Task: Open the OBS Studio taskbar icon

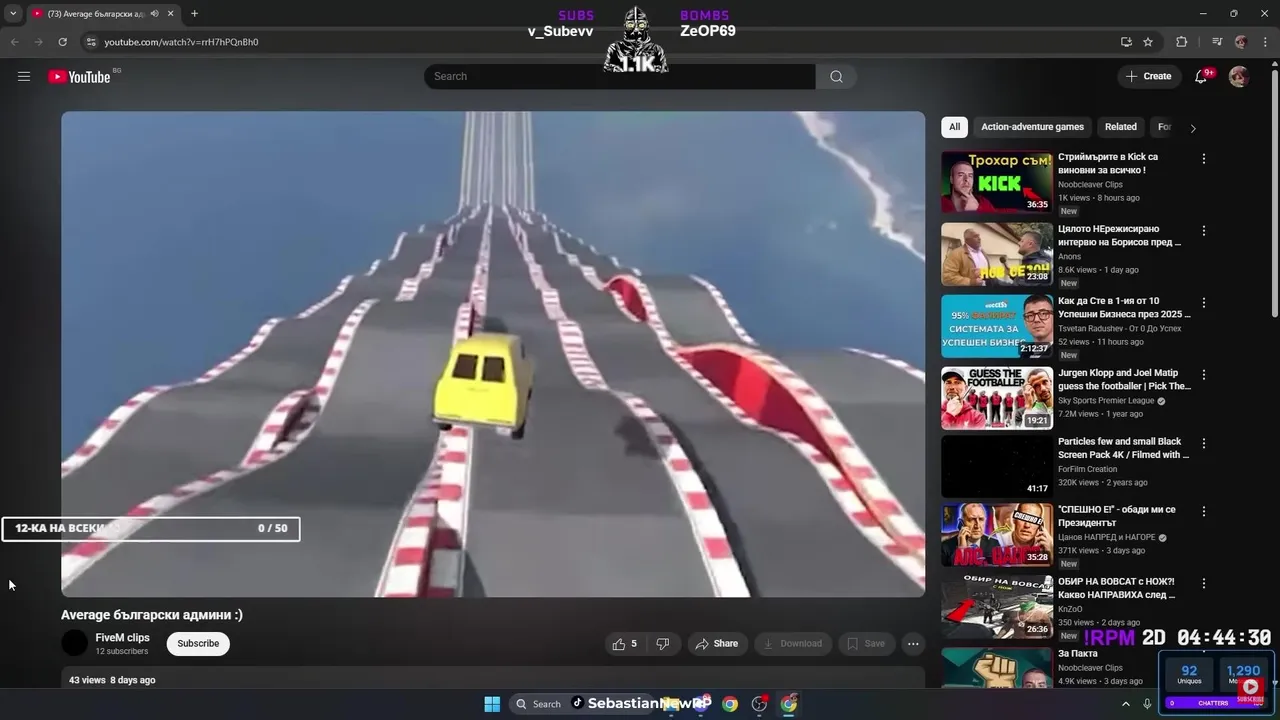Action: (759, 704)
